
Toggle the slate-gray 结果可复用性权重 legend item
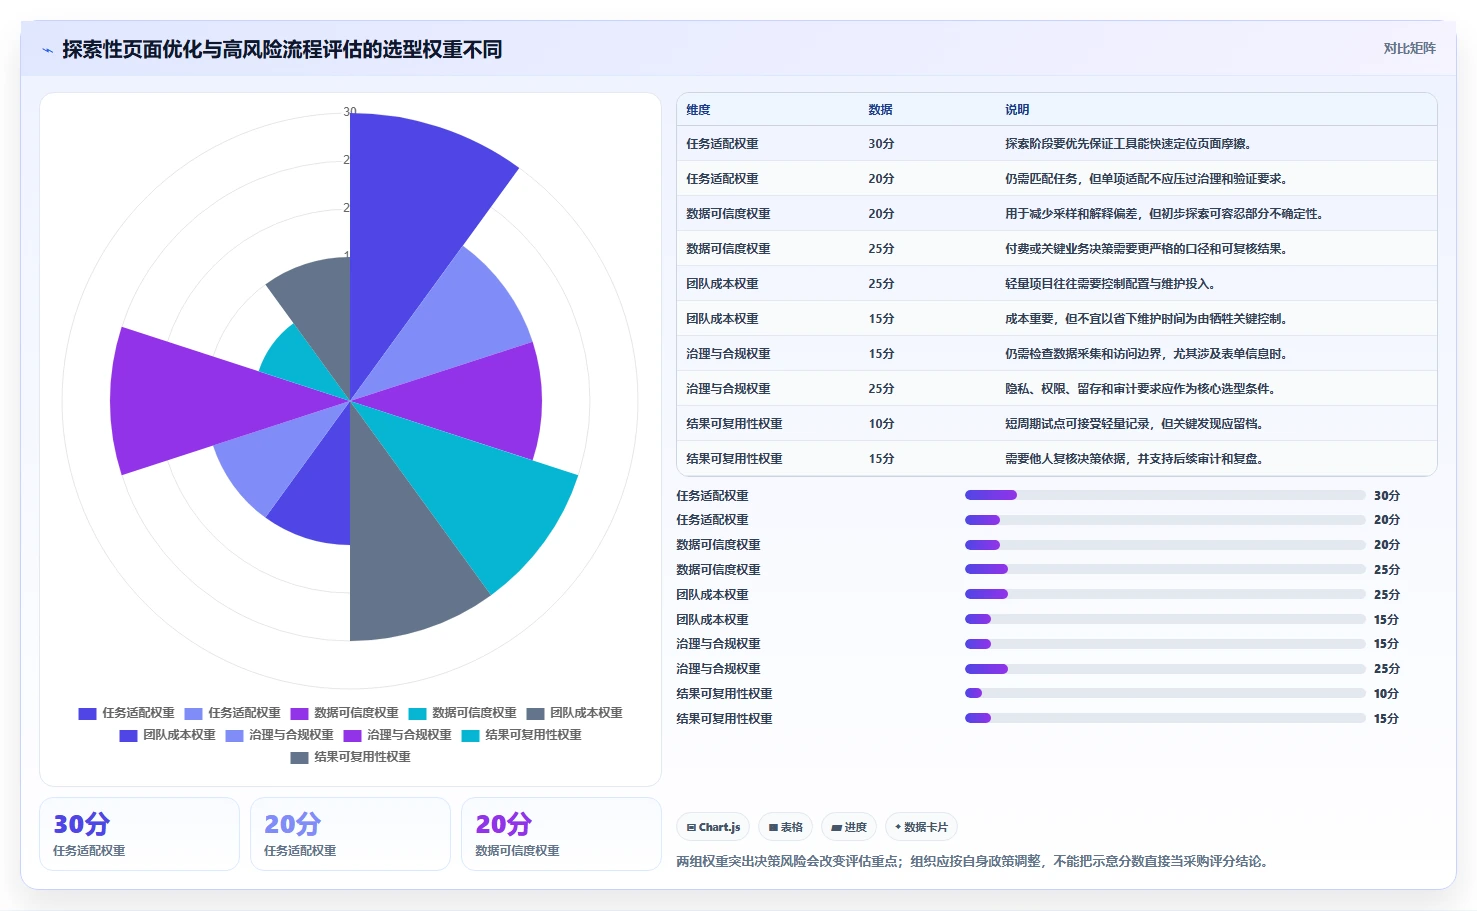point(350,757)
